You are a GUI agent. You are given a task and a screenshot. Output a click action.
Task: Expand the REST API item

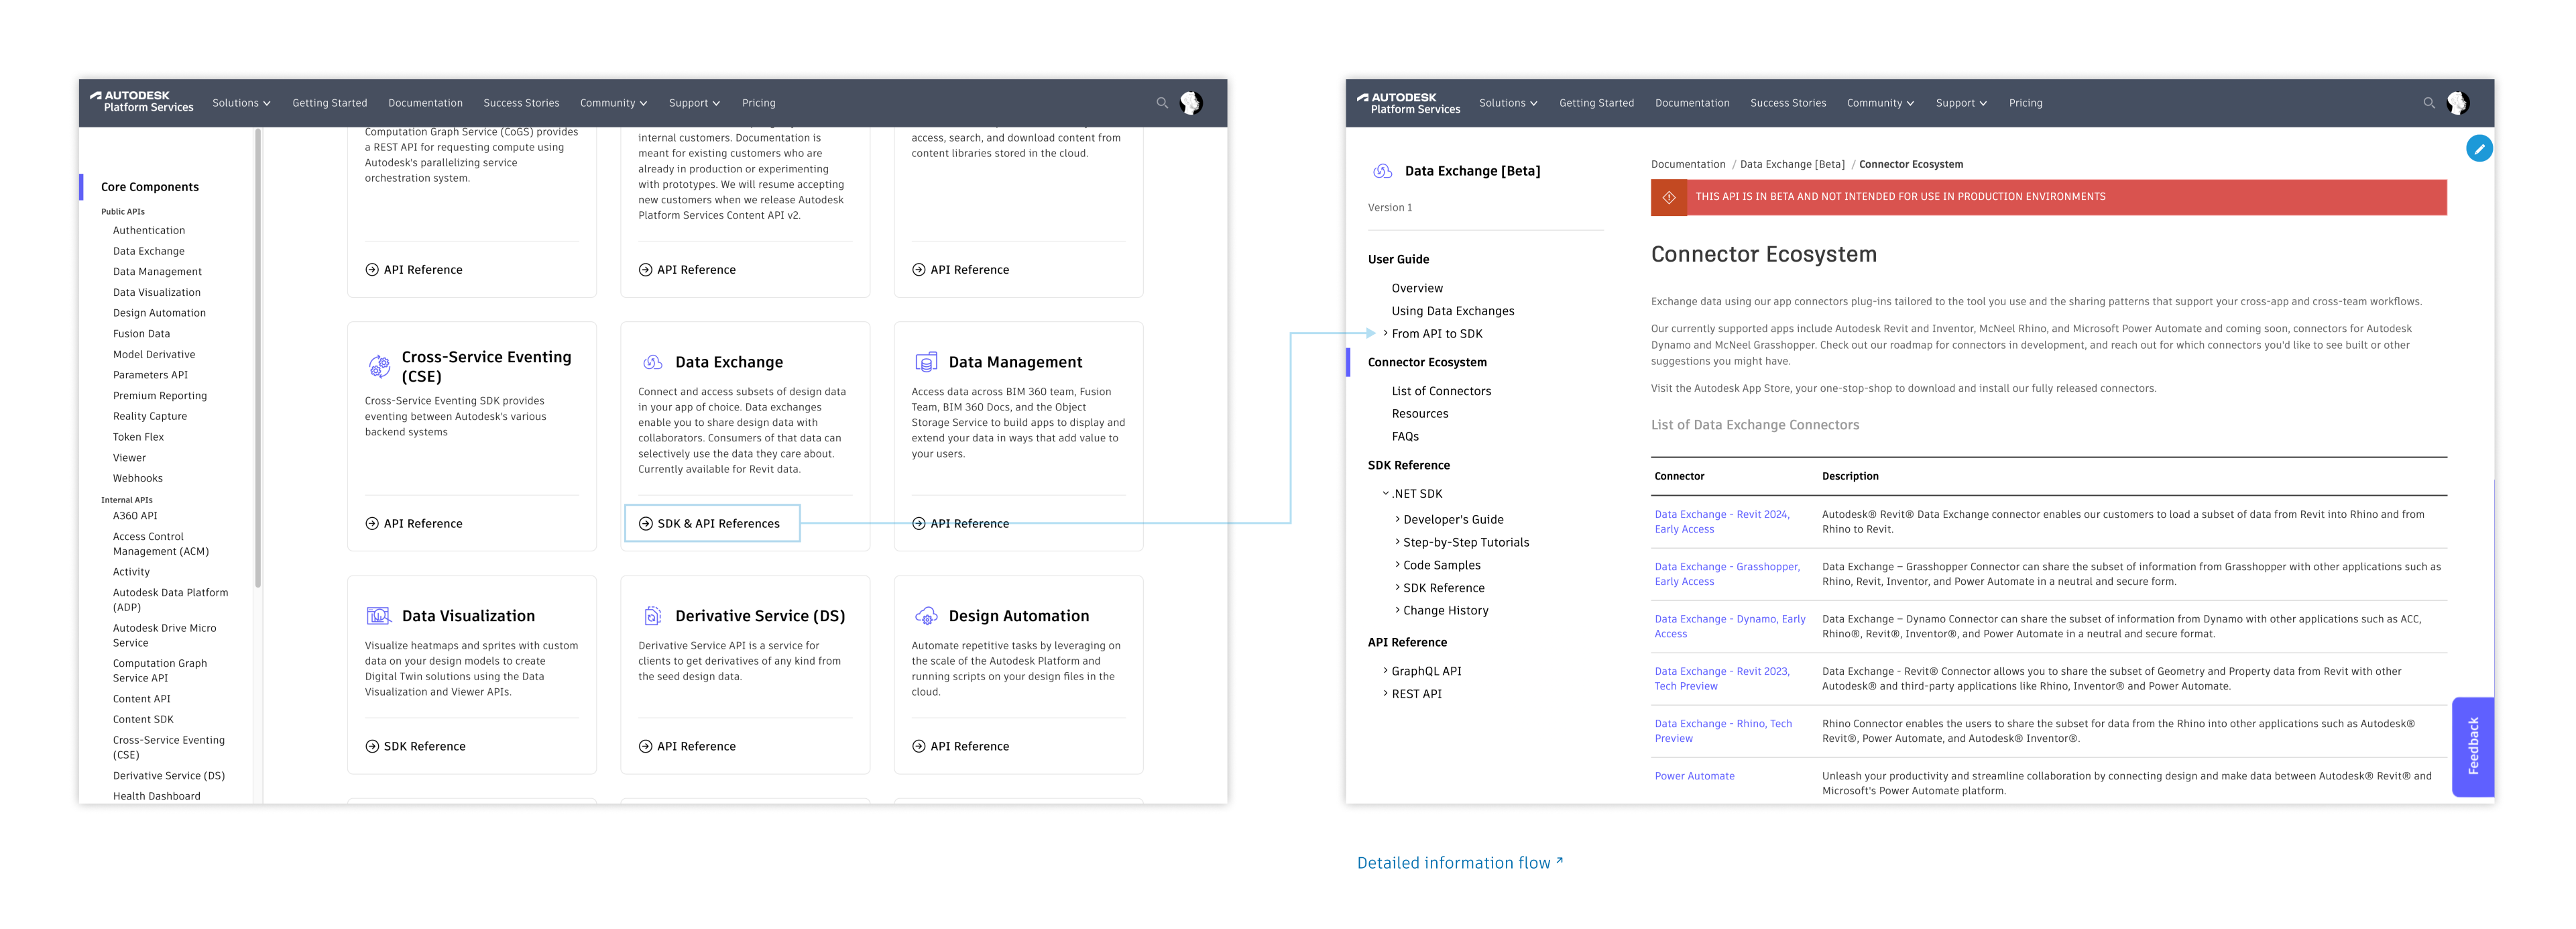[x=1385, y=693]
